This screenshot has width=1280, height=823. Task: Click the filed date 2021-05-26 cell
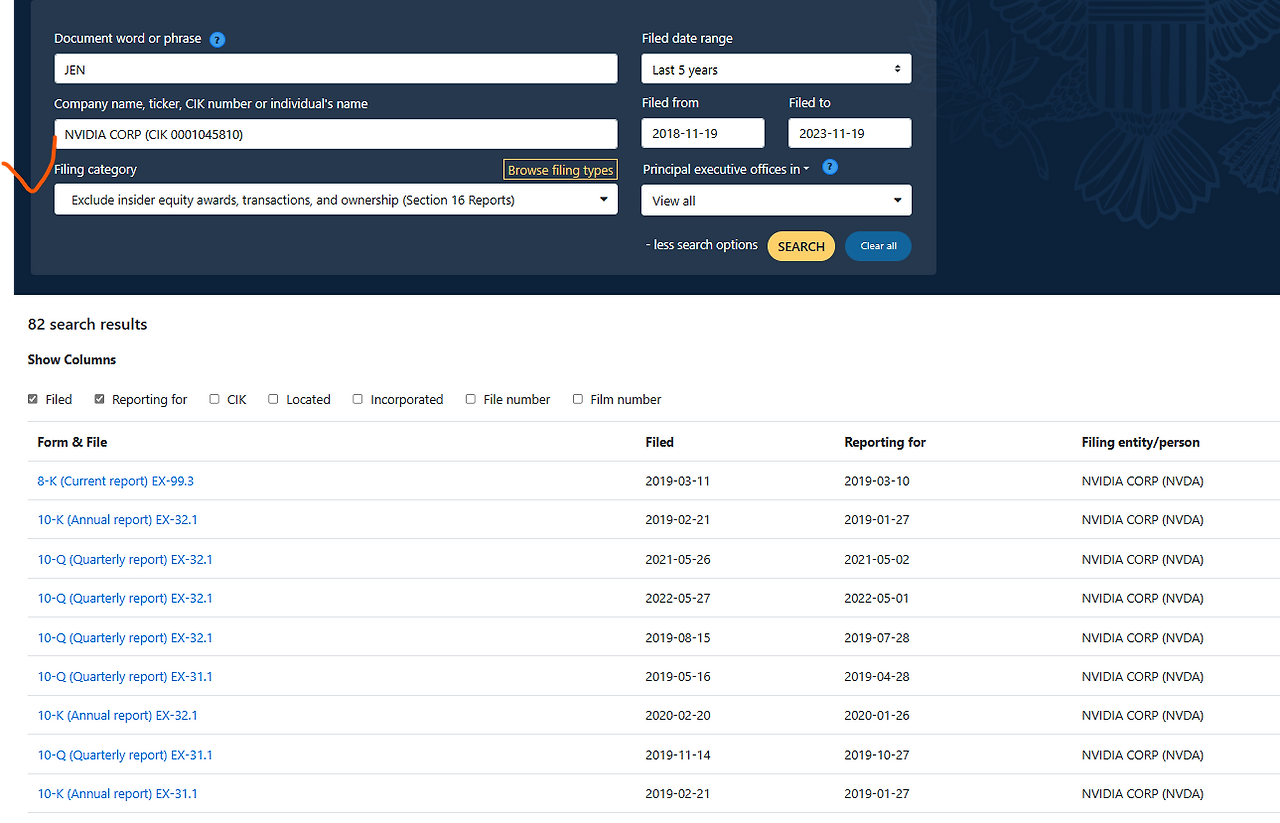pos(678,559)
